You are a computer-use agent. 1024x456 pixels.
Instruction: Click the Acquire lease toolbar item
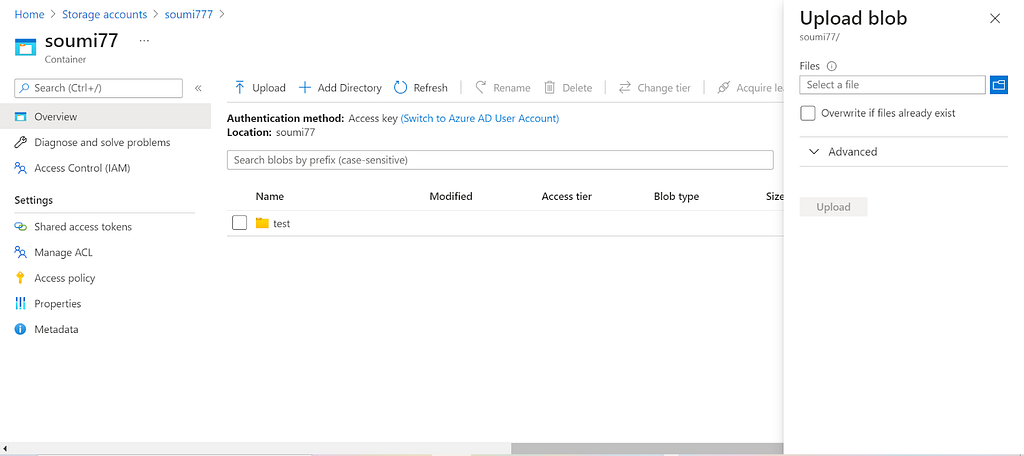[x=750, y=88]
